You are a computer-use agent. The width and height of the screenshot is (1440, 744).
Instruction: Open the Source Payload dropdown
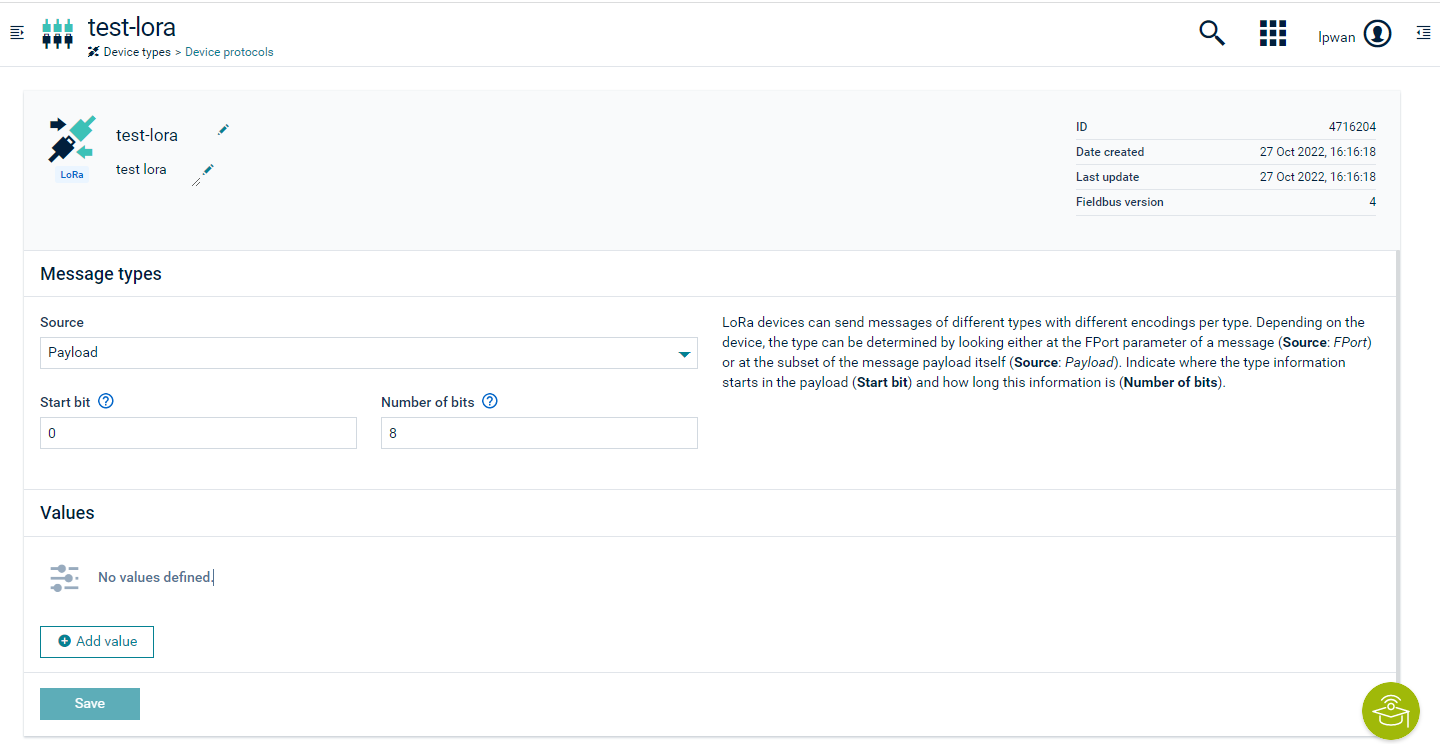click(x=369, y=353)
